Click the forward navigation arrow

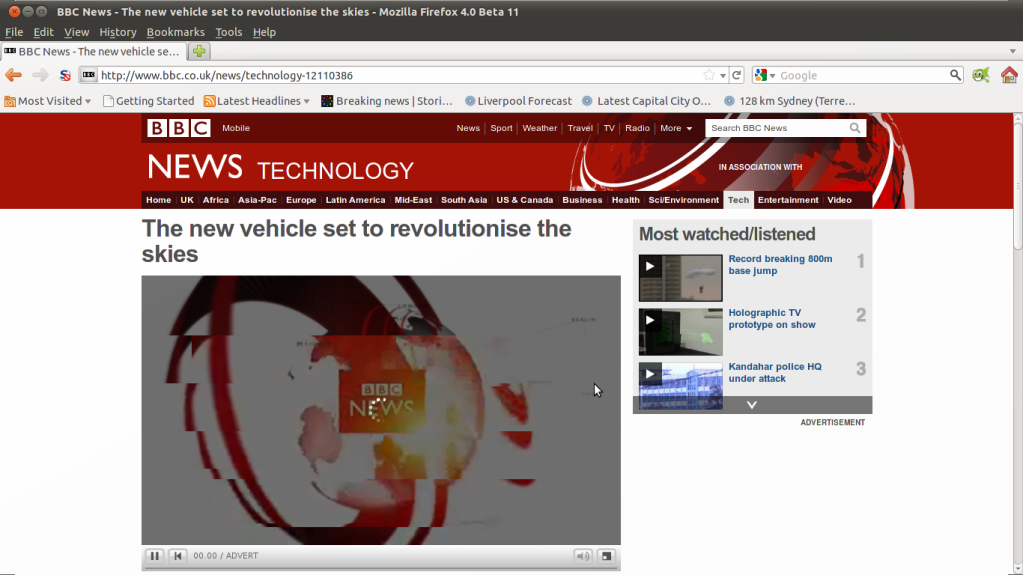click(x=40, y=76)
